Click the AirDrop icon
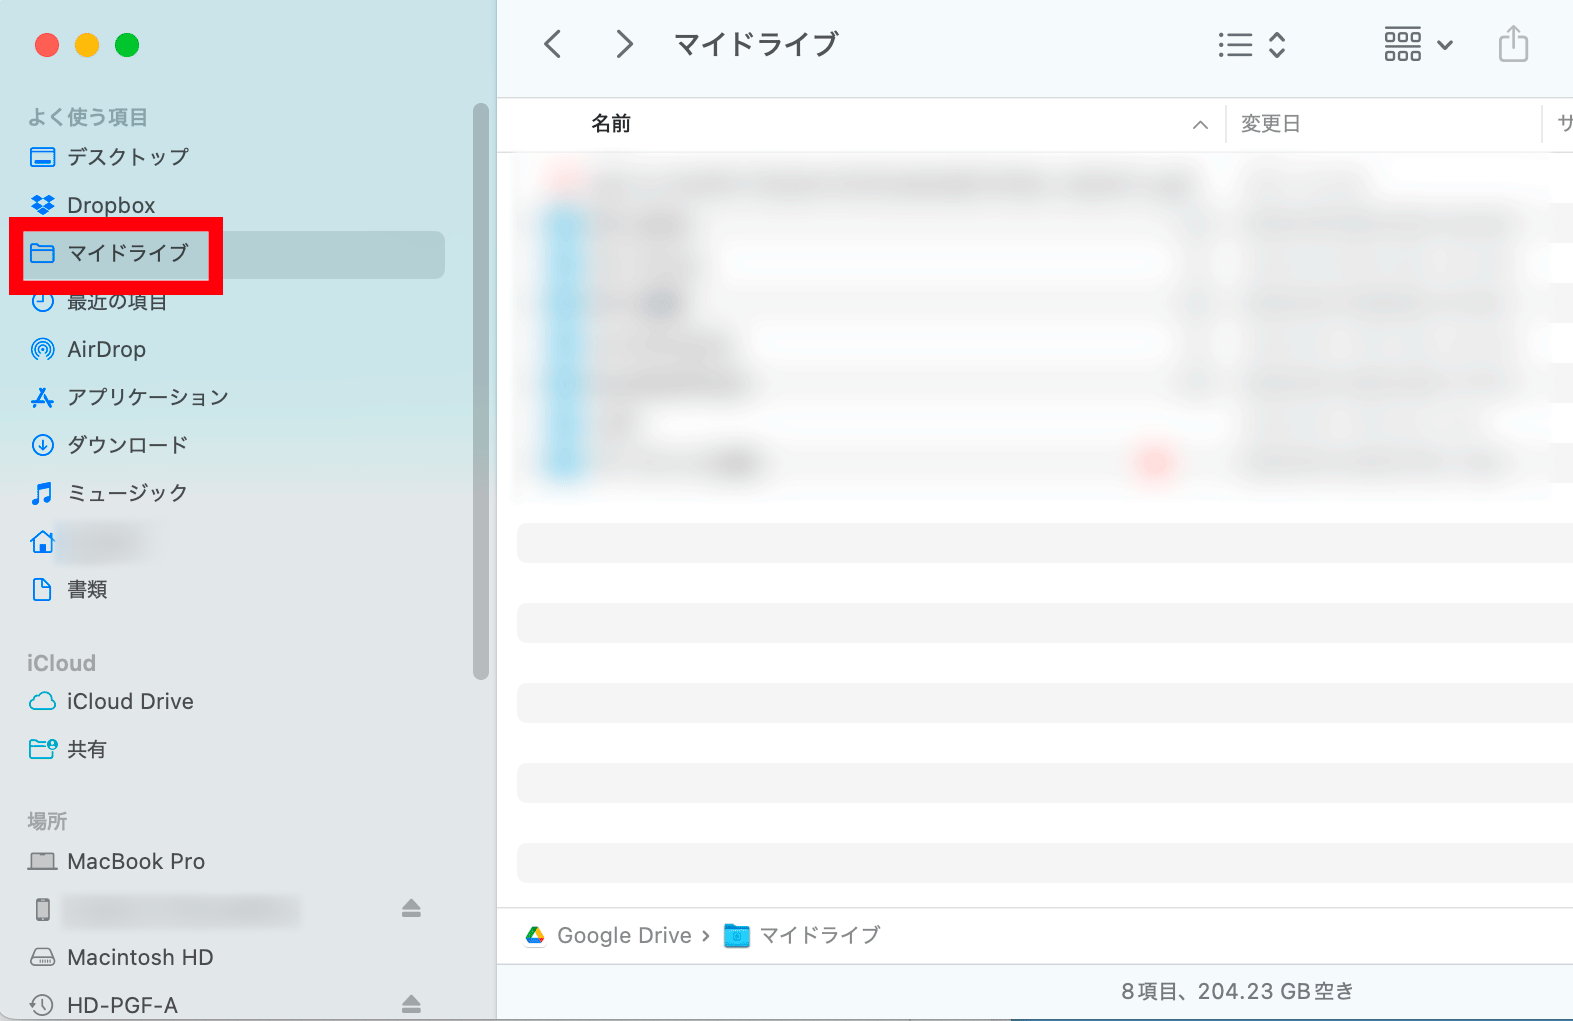The width and height of the screenshot is (1573, 1021). pos(42,349)
